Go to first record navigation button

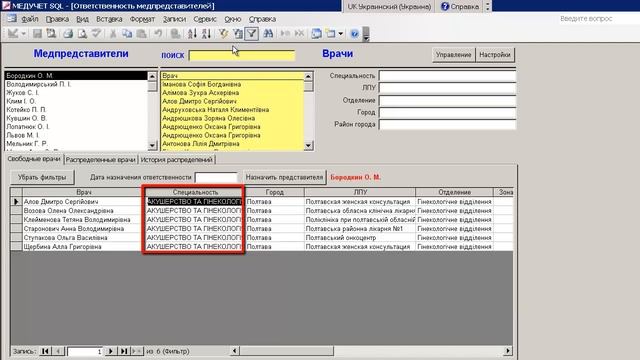point(45,351)
